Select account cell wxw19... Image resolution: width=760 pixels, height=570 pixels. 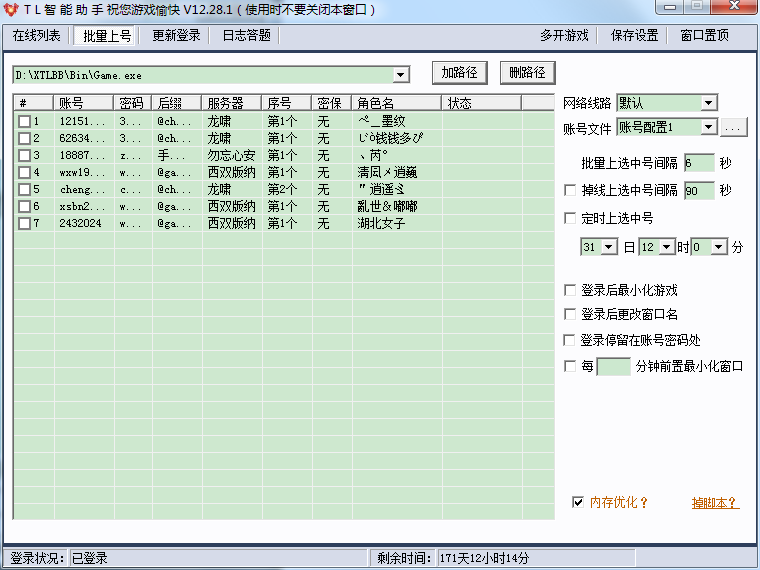click(x=82, y=172)
